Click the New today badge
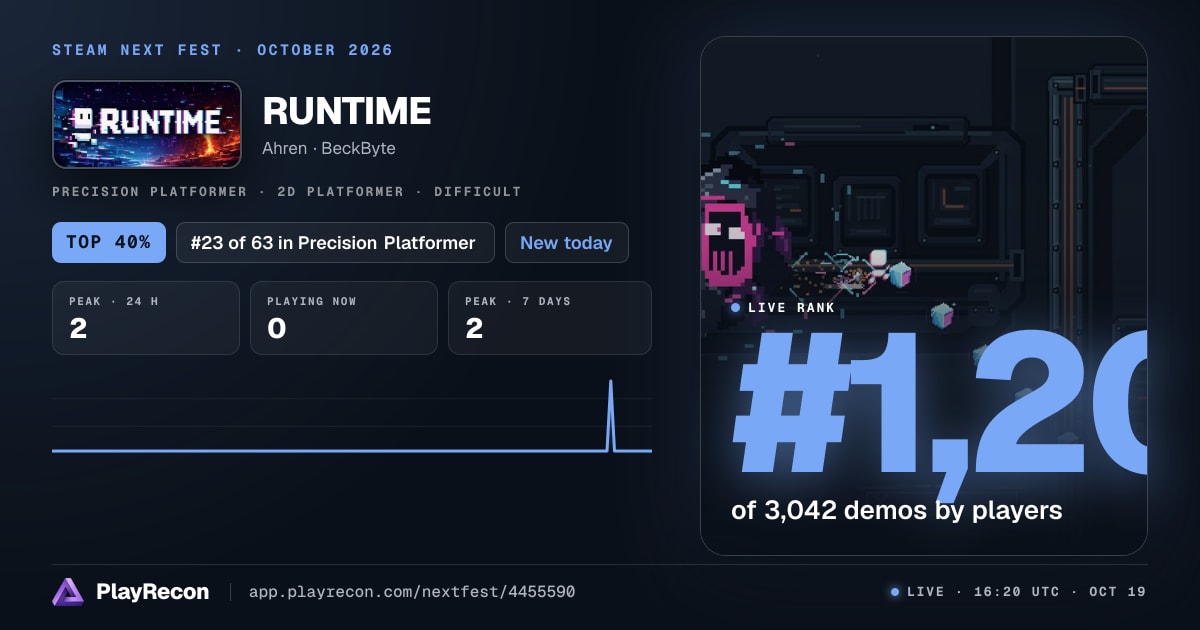Screen dimensions: 1200x630 (566, 242)
